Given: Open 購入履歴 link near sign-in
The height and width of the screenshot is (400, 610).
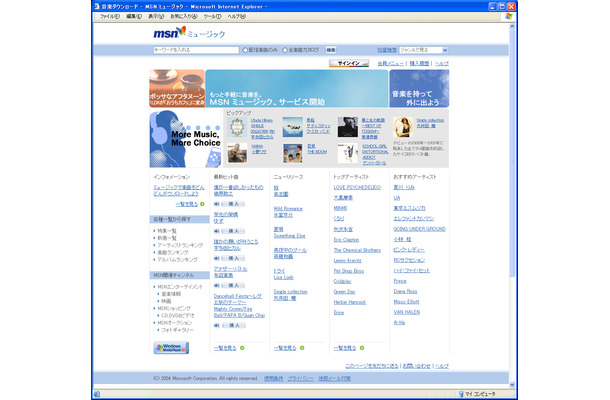Looking at the screenshot, I should point(419,63).
